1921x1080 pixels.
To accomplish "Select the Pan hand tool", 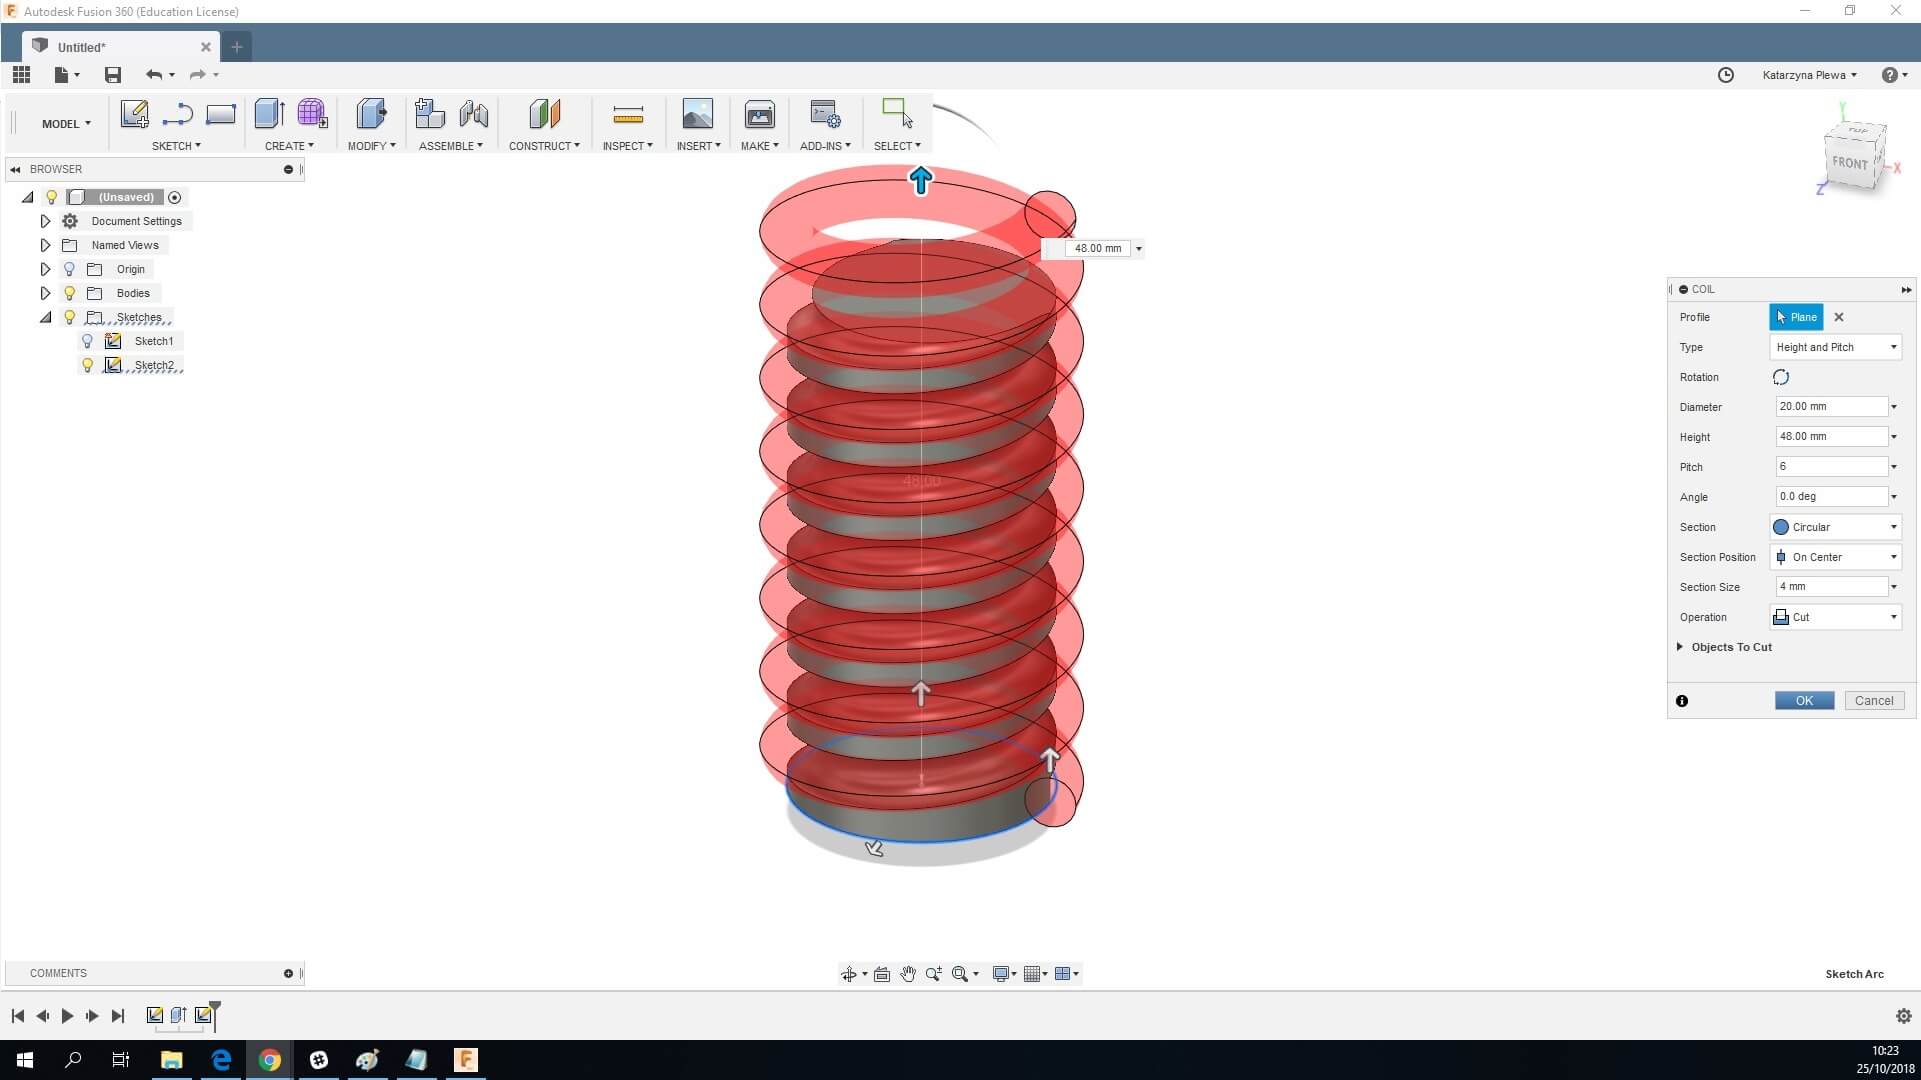I will (907, 974).
